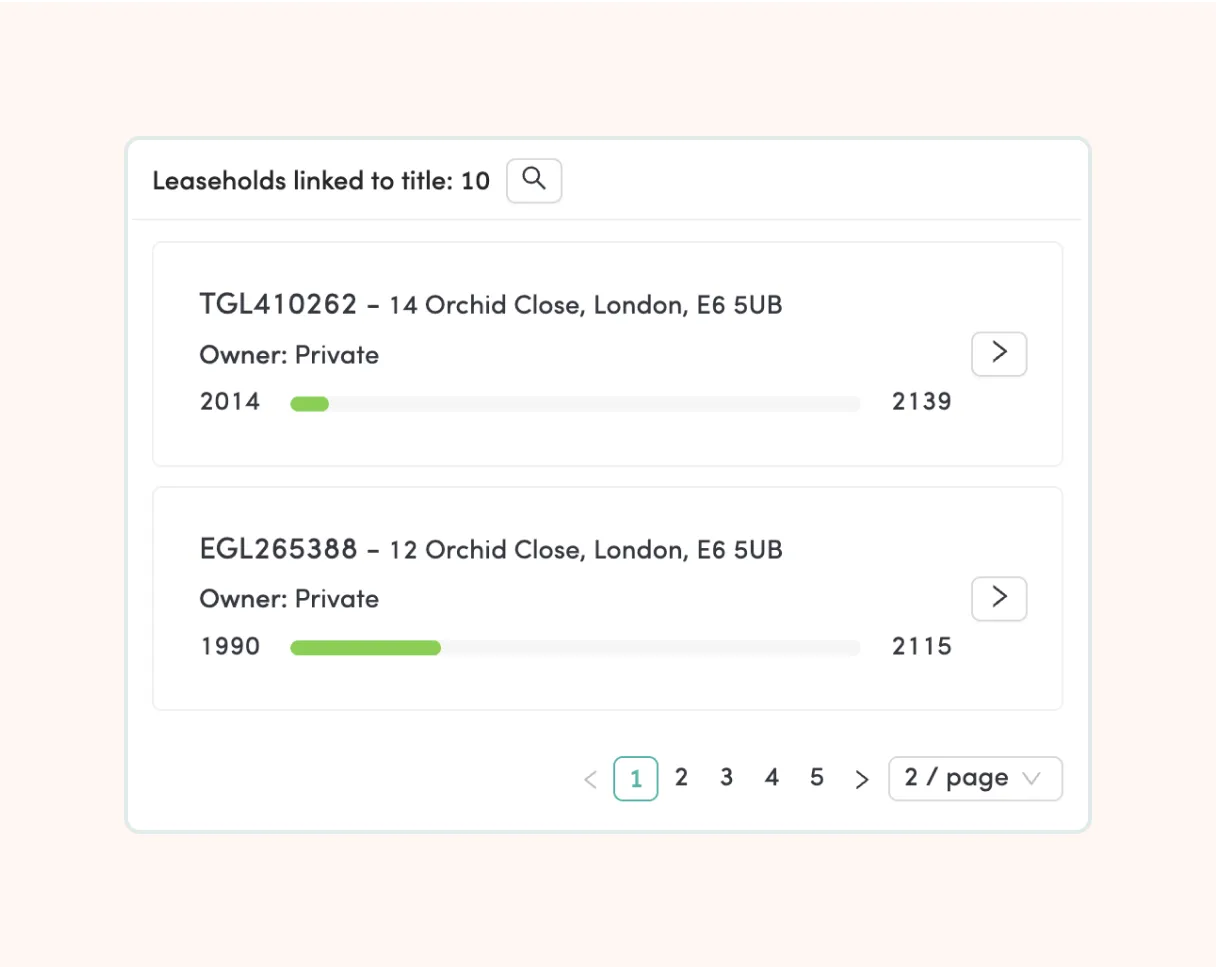Viewport: 1216px width, 967px height.
Task: Jump to page 5 in pagination
Action: (817, 778)
